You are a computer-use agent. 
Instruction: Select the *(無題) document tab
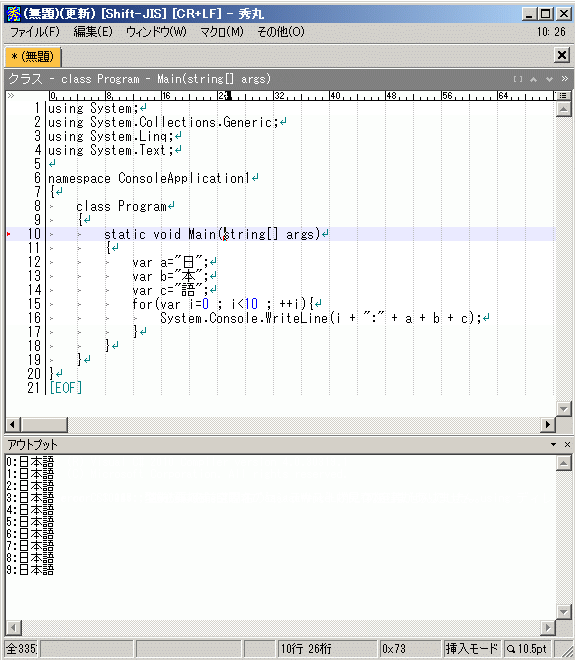point(33,56)
